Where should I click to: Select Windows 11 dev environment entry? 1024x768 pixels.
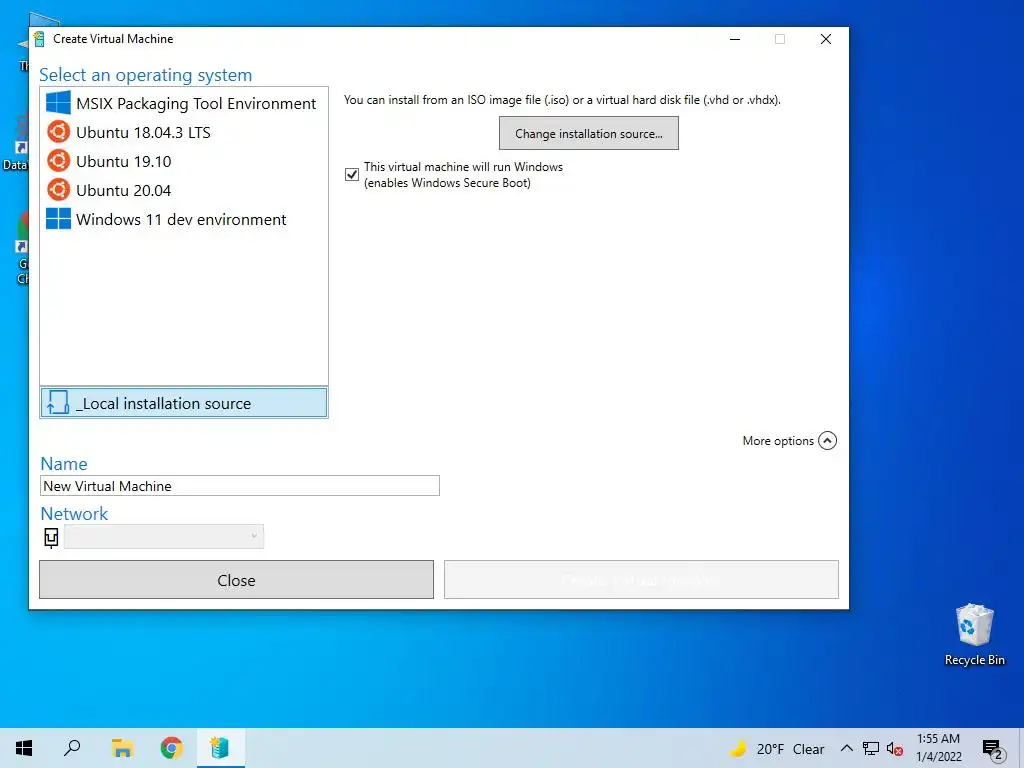[184, 219]
